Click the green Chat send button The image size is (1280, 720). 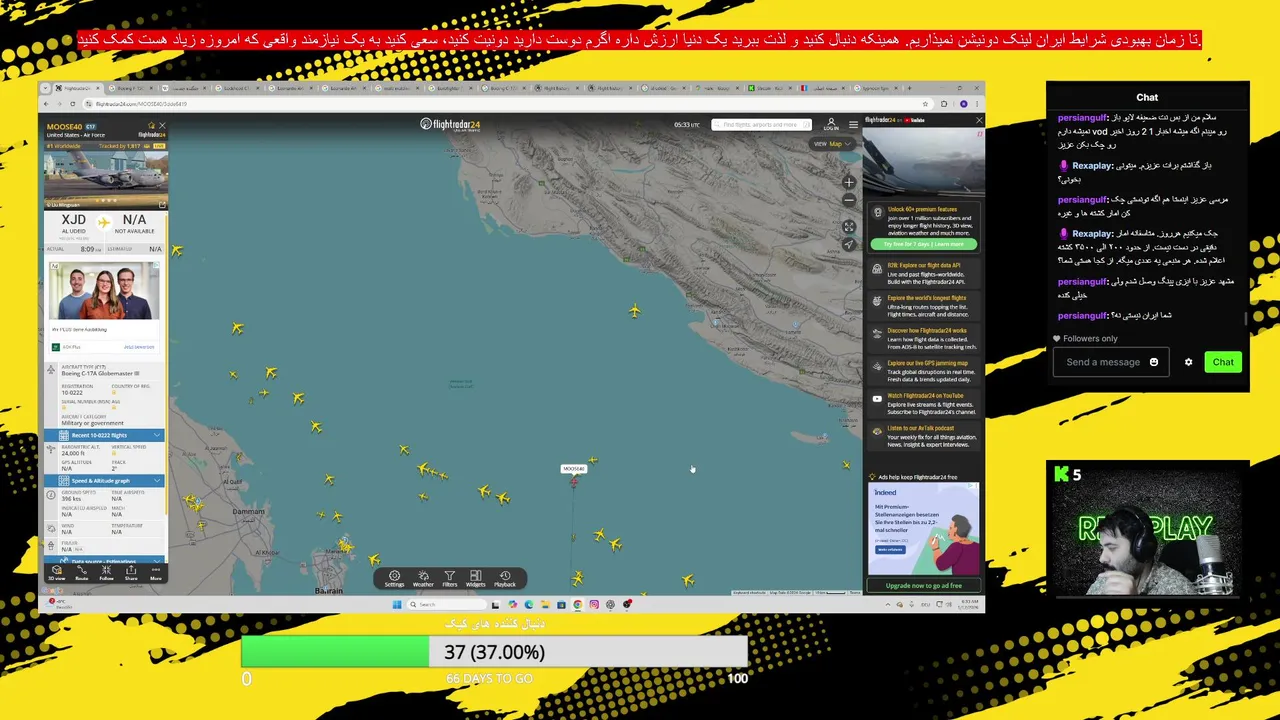1223,362
